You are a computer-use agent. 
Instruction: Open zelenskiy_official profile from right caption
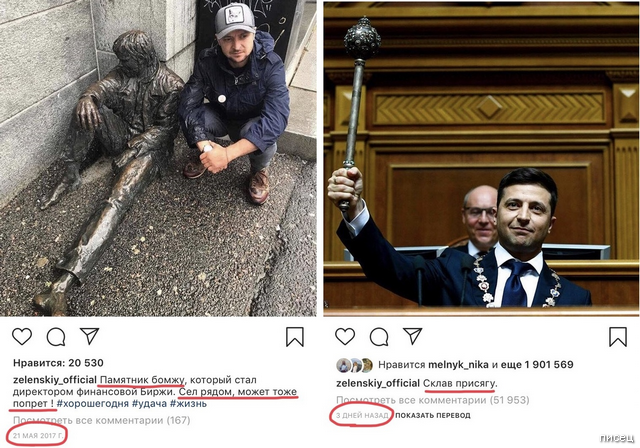[x=378, y=384]
